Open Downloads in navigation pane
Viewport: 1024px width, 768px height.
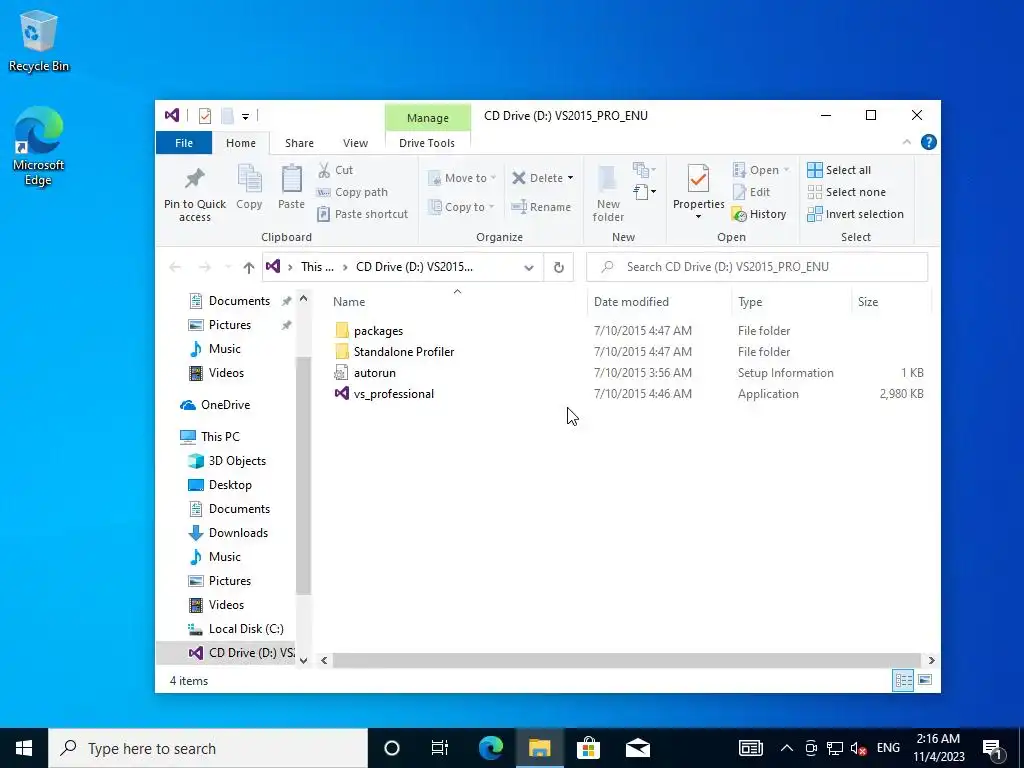click(x=238, y=532)
